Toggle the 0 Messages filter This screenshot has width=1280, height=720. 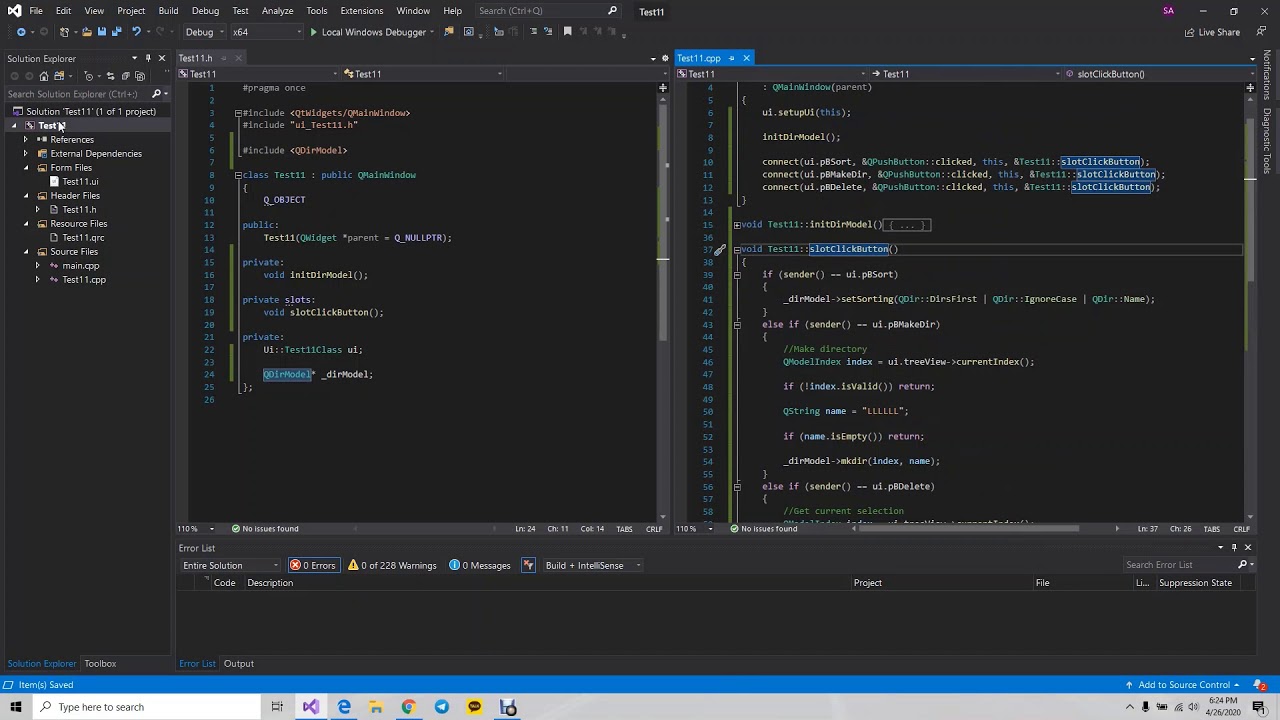[480, 565]
